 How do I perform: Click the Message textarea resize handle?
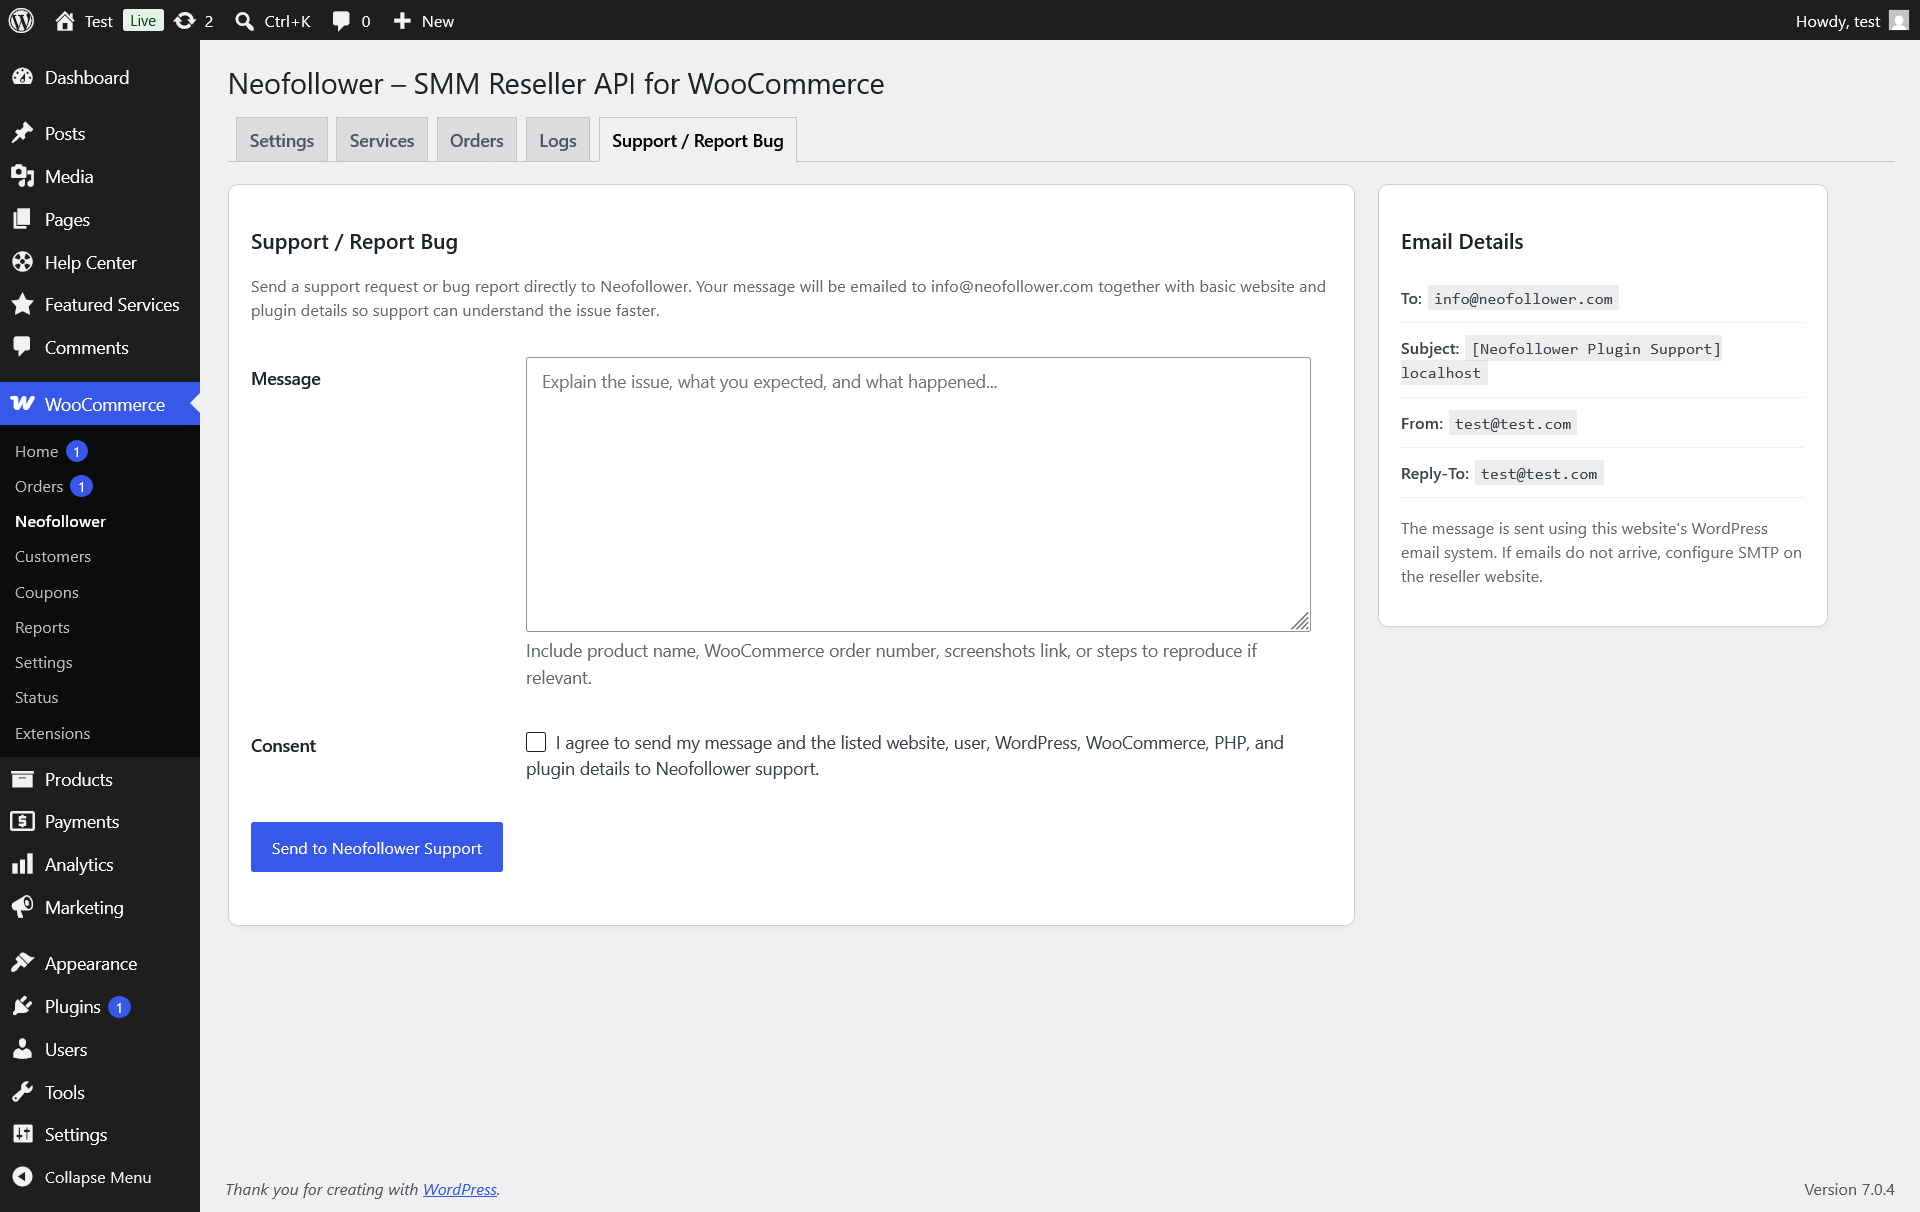click(1300, 621)
